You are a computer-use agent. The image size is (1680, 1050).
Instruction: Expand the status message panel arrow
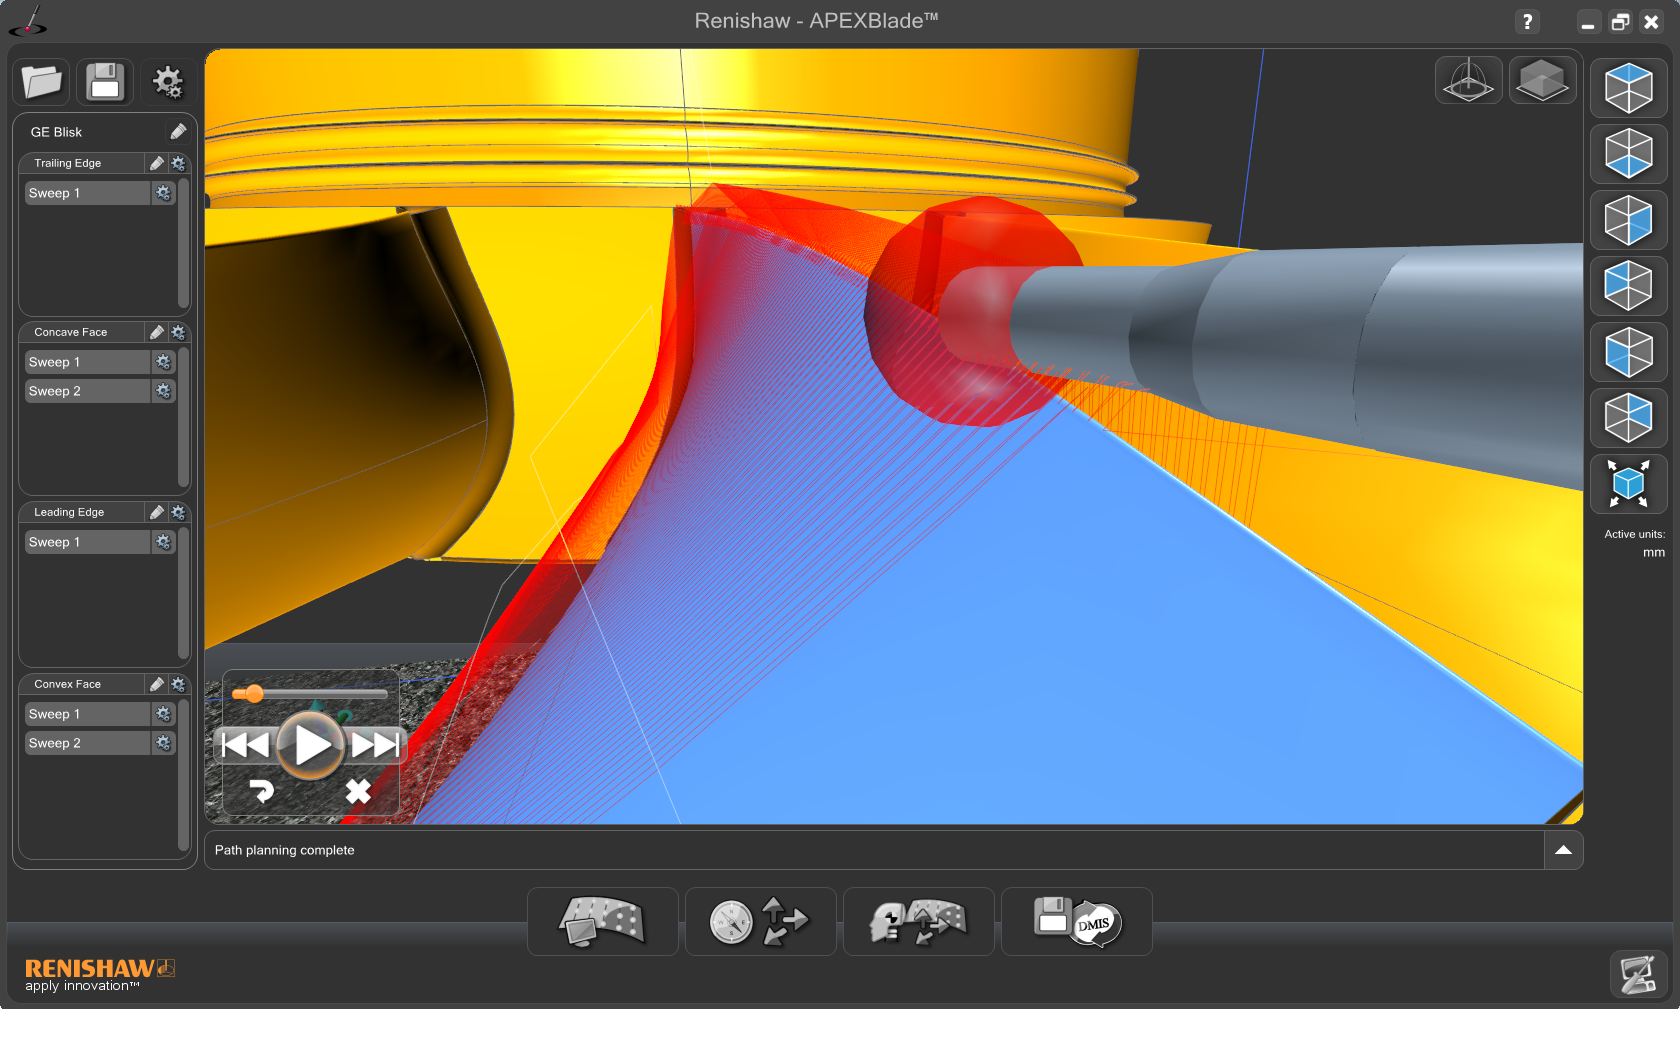point(1563,850)
